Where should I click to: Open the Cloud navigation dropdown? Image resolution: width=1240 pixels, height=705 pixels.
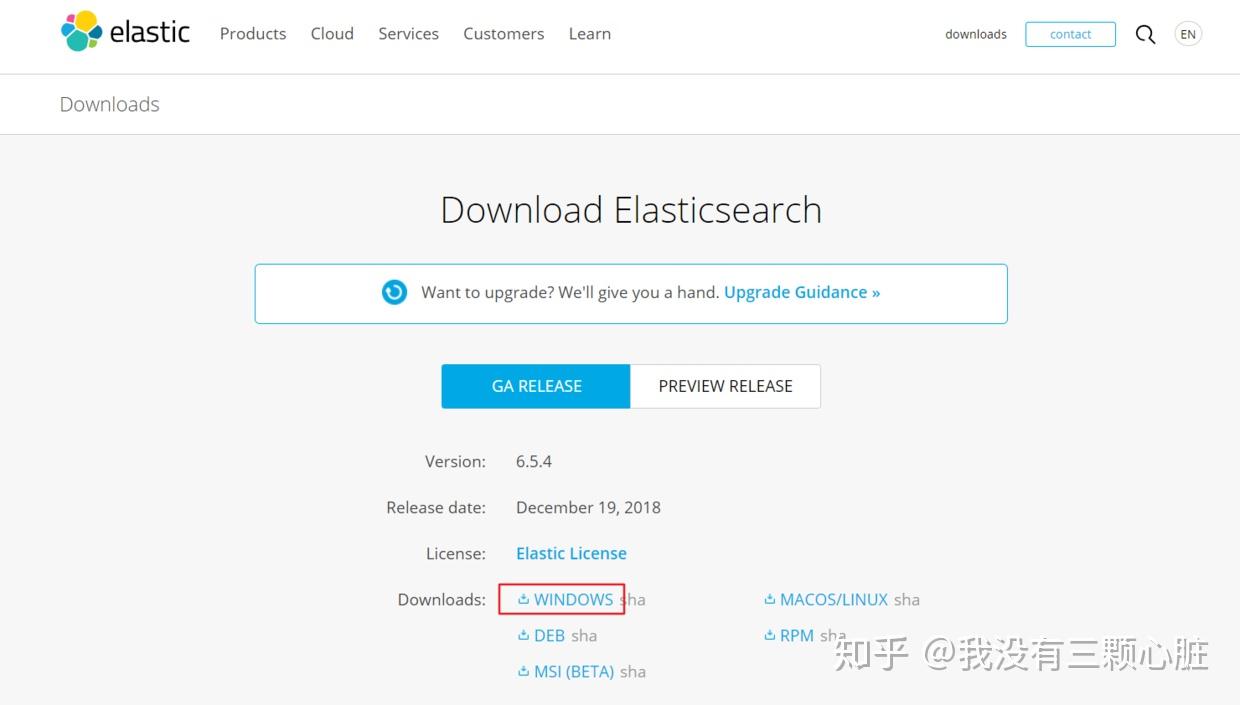pyautogui.click(x=331, y=33)
